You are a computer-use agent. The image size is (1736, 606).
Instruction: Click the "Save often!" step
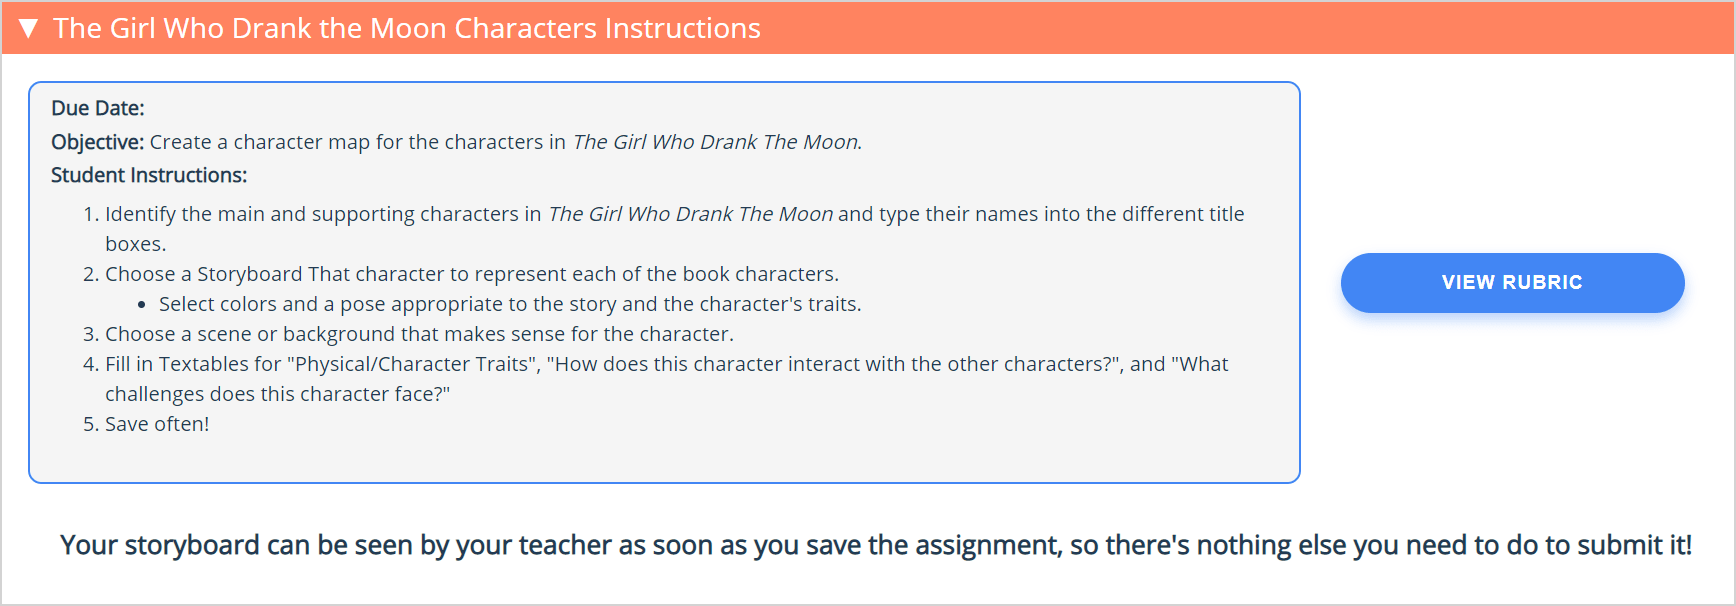point(146,424)
